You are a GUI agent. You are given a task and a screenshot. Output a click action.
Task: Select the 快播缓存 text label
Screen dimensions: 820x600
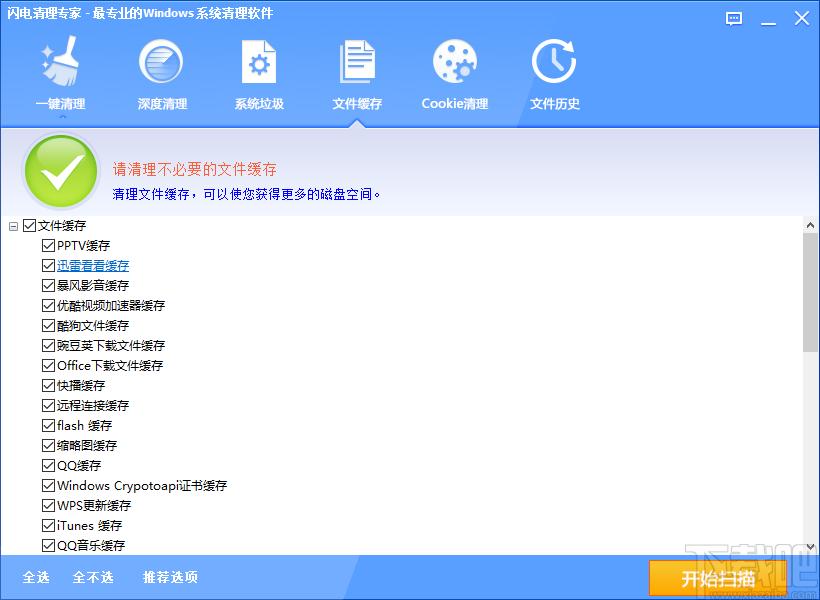tap(81, 386)
